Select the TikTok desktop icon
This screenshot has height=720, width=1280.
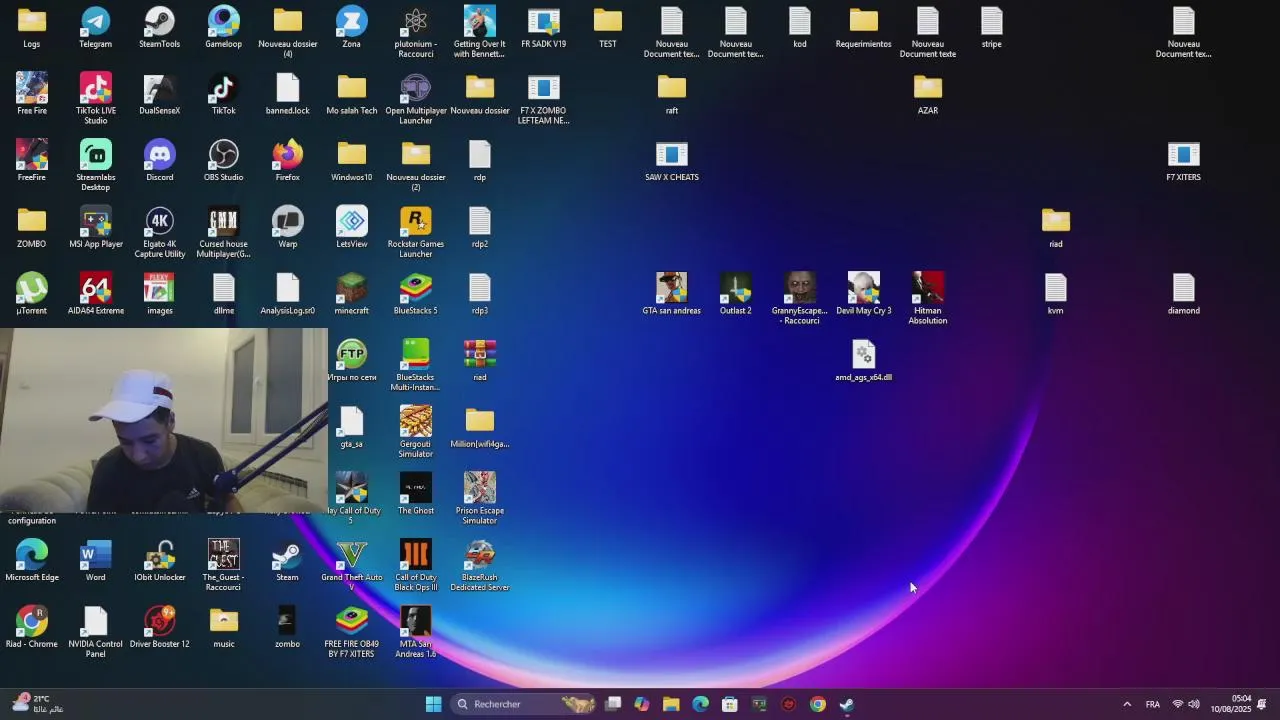(x=224, y=94)
